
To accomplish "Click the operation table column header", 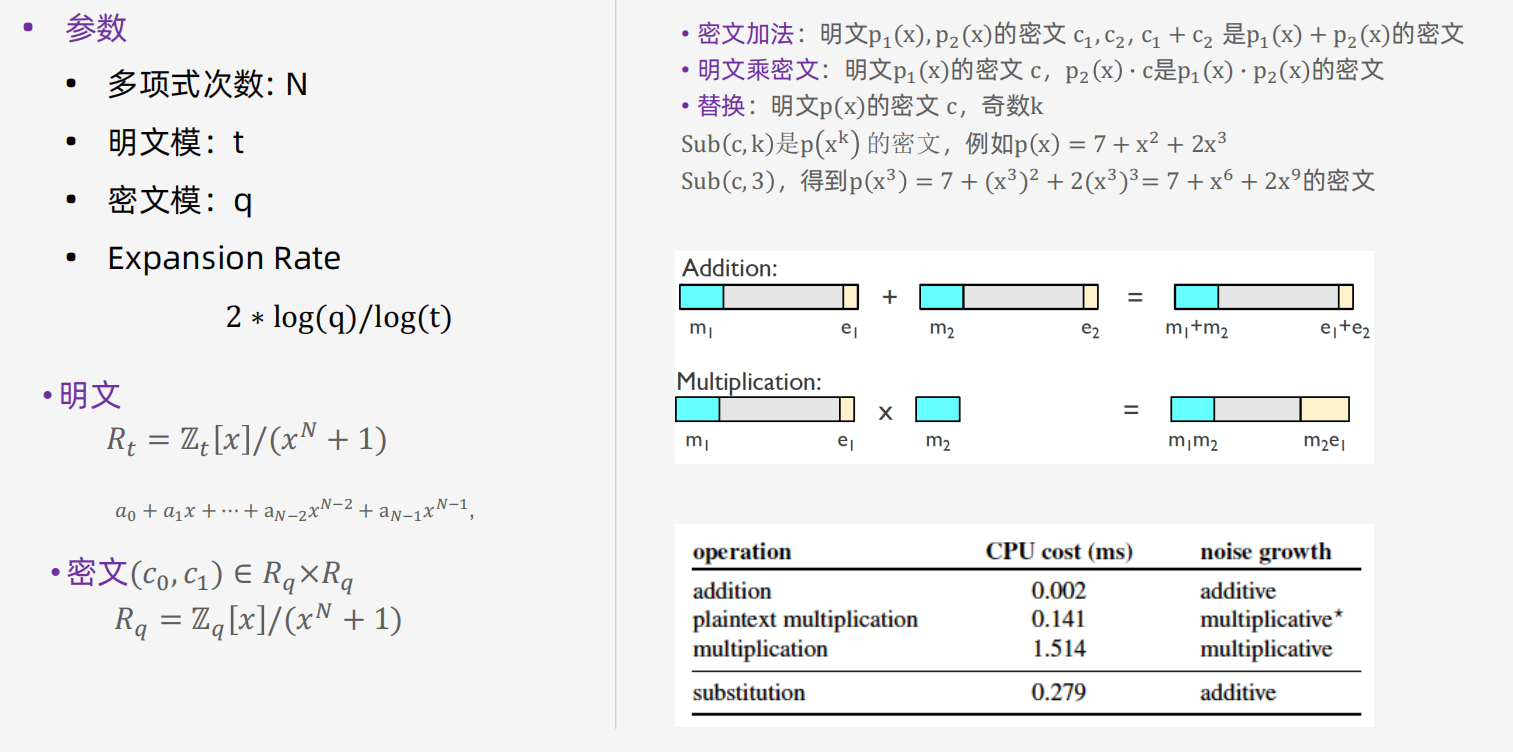I will click(x=741, y=552).
